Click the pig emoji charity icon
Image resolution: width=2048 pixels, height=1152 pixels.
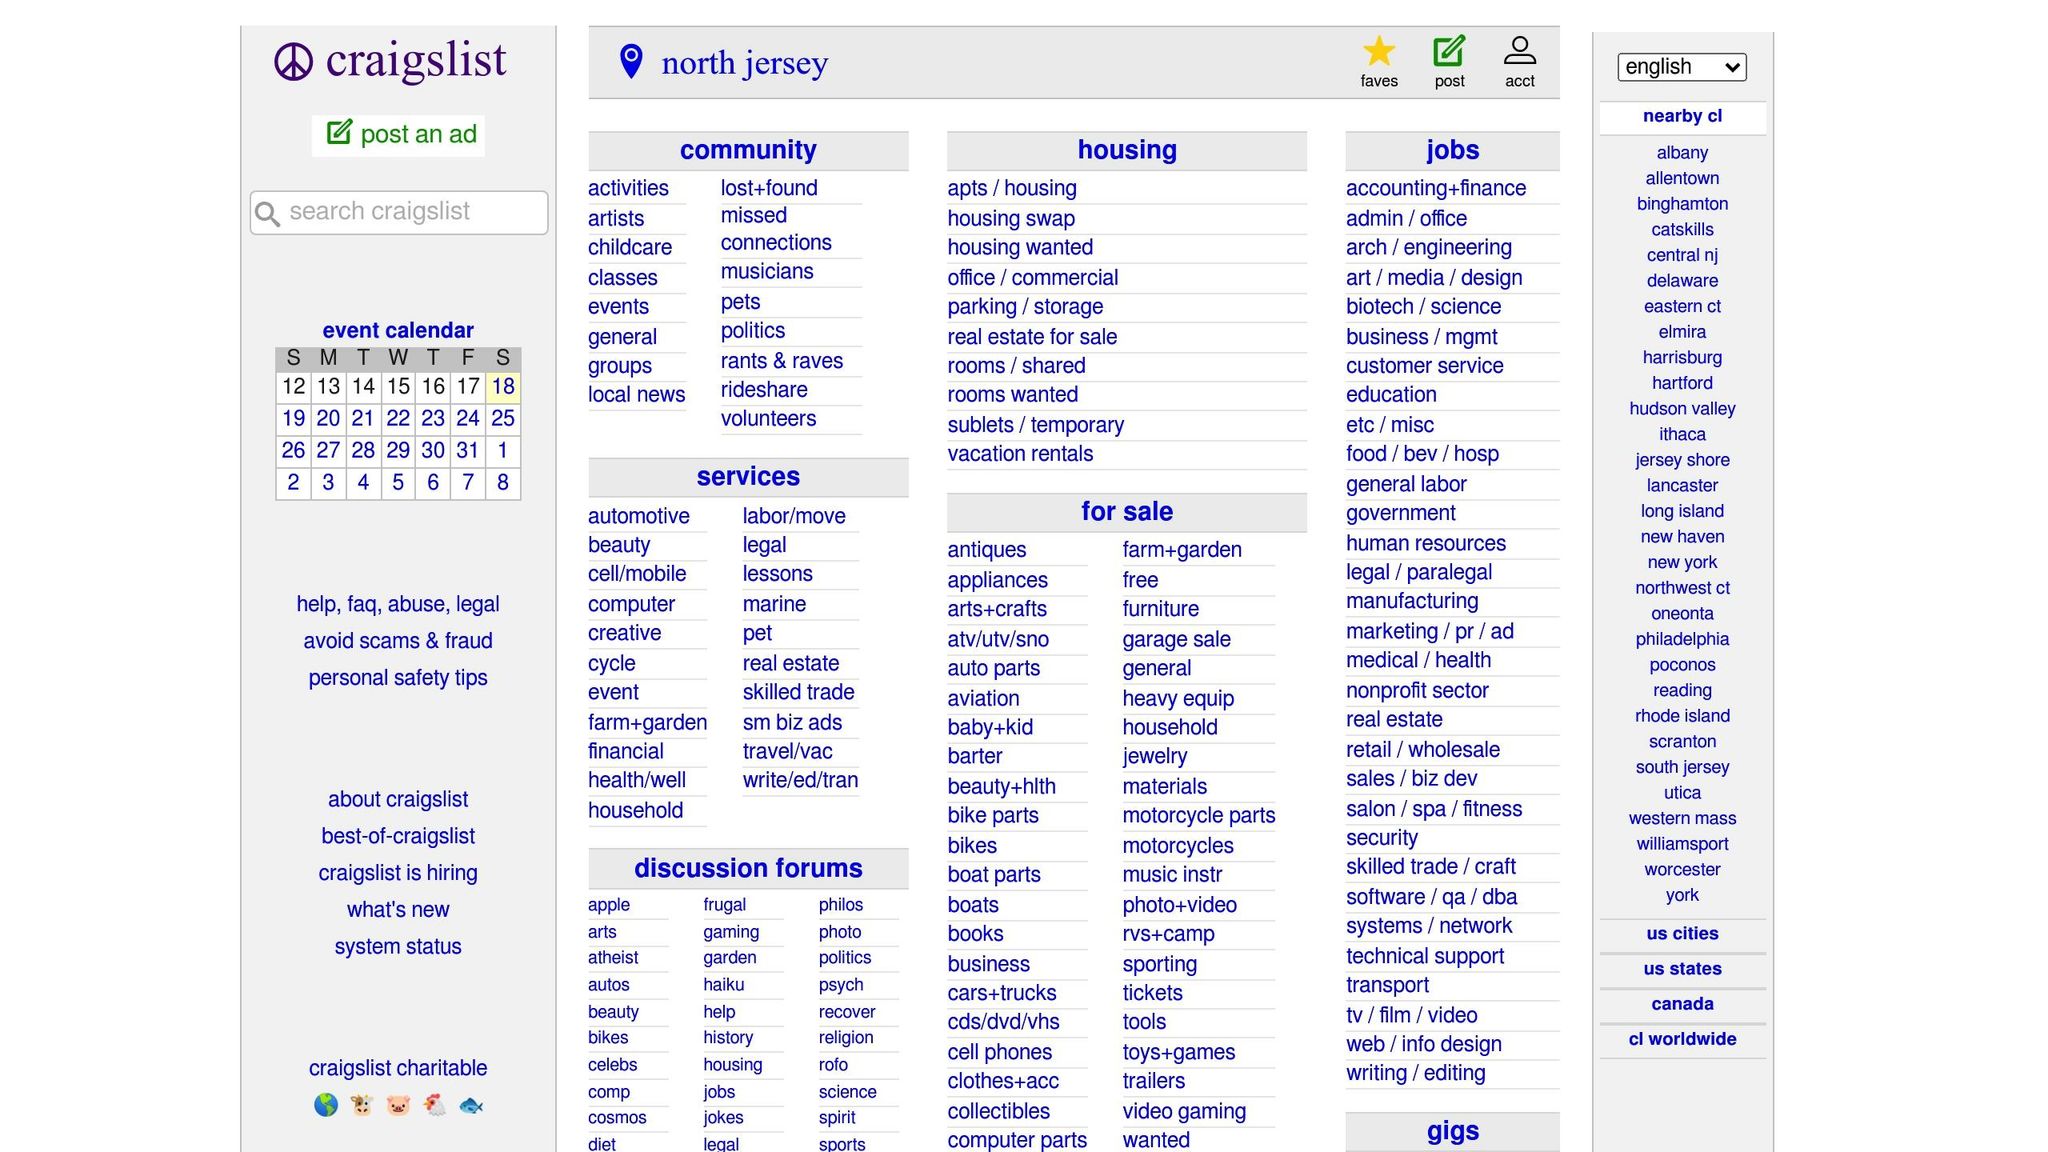coord(398,1105)
